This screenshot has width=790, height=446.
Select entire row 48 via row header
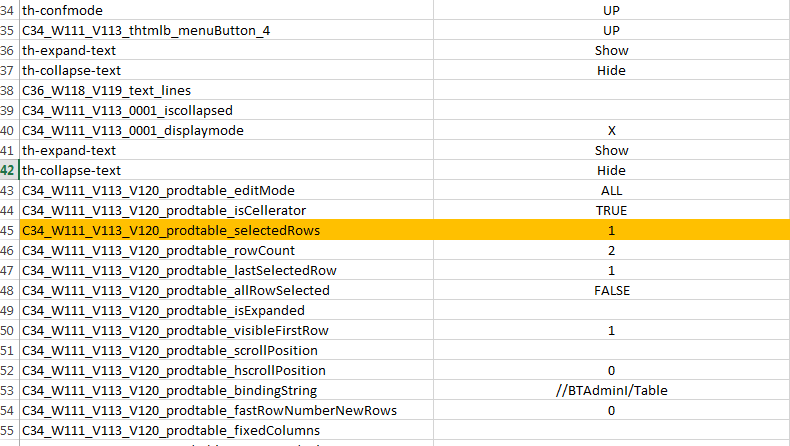point(9,290)
